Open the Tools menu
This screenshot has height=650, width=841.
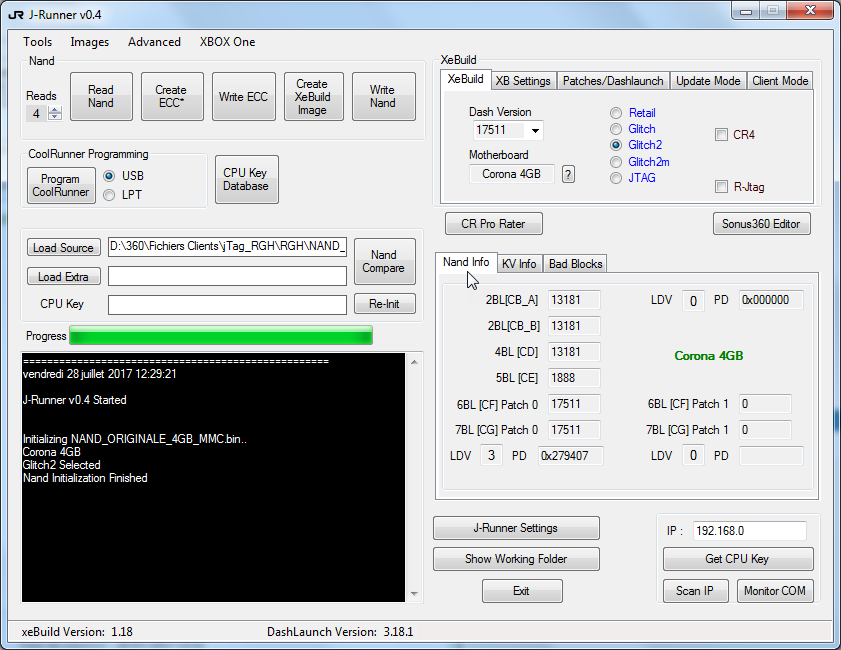38,42
